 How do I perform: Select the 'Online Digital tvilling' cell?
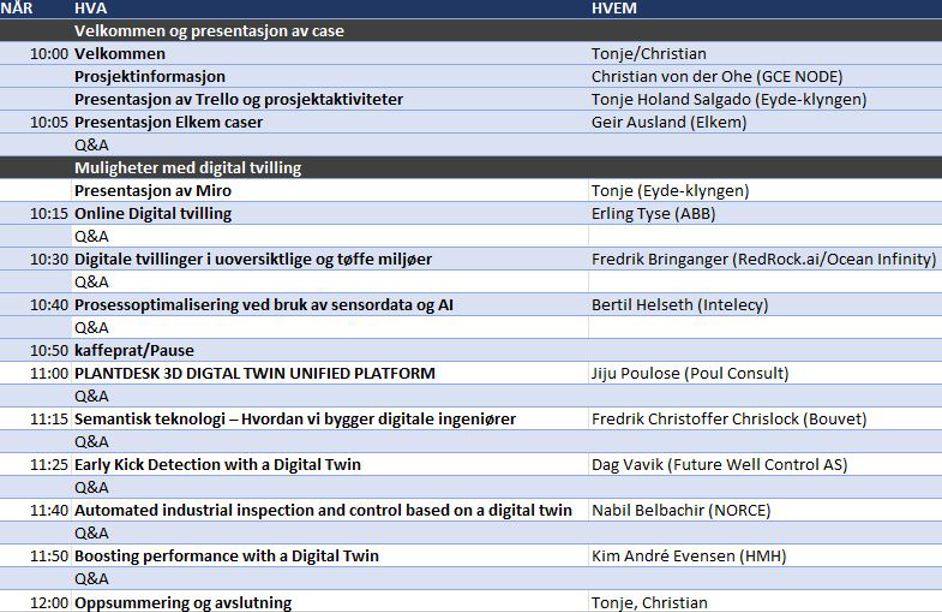click(x=153, y=214)
